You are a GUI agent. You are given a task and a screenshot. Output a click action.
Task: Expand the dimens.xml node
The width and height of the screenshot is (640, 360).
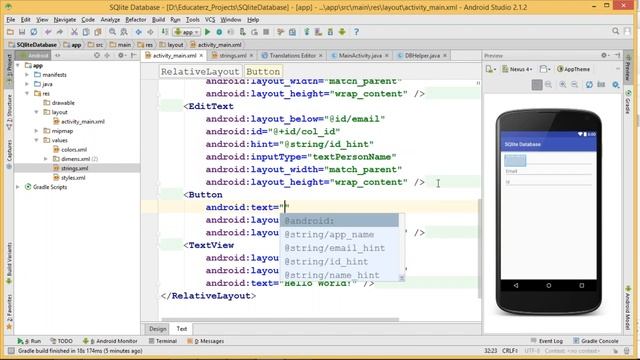coord(46,159)
